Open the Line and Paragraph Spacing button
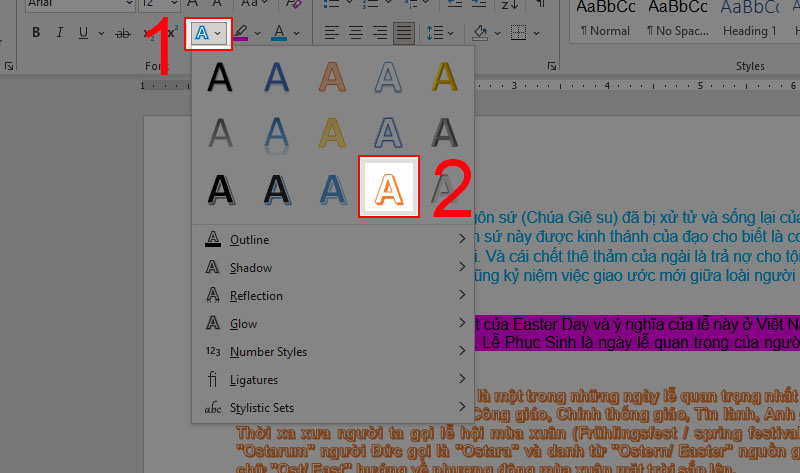 (x=433, y=33)
